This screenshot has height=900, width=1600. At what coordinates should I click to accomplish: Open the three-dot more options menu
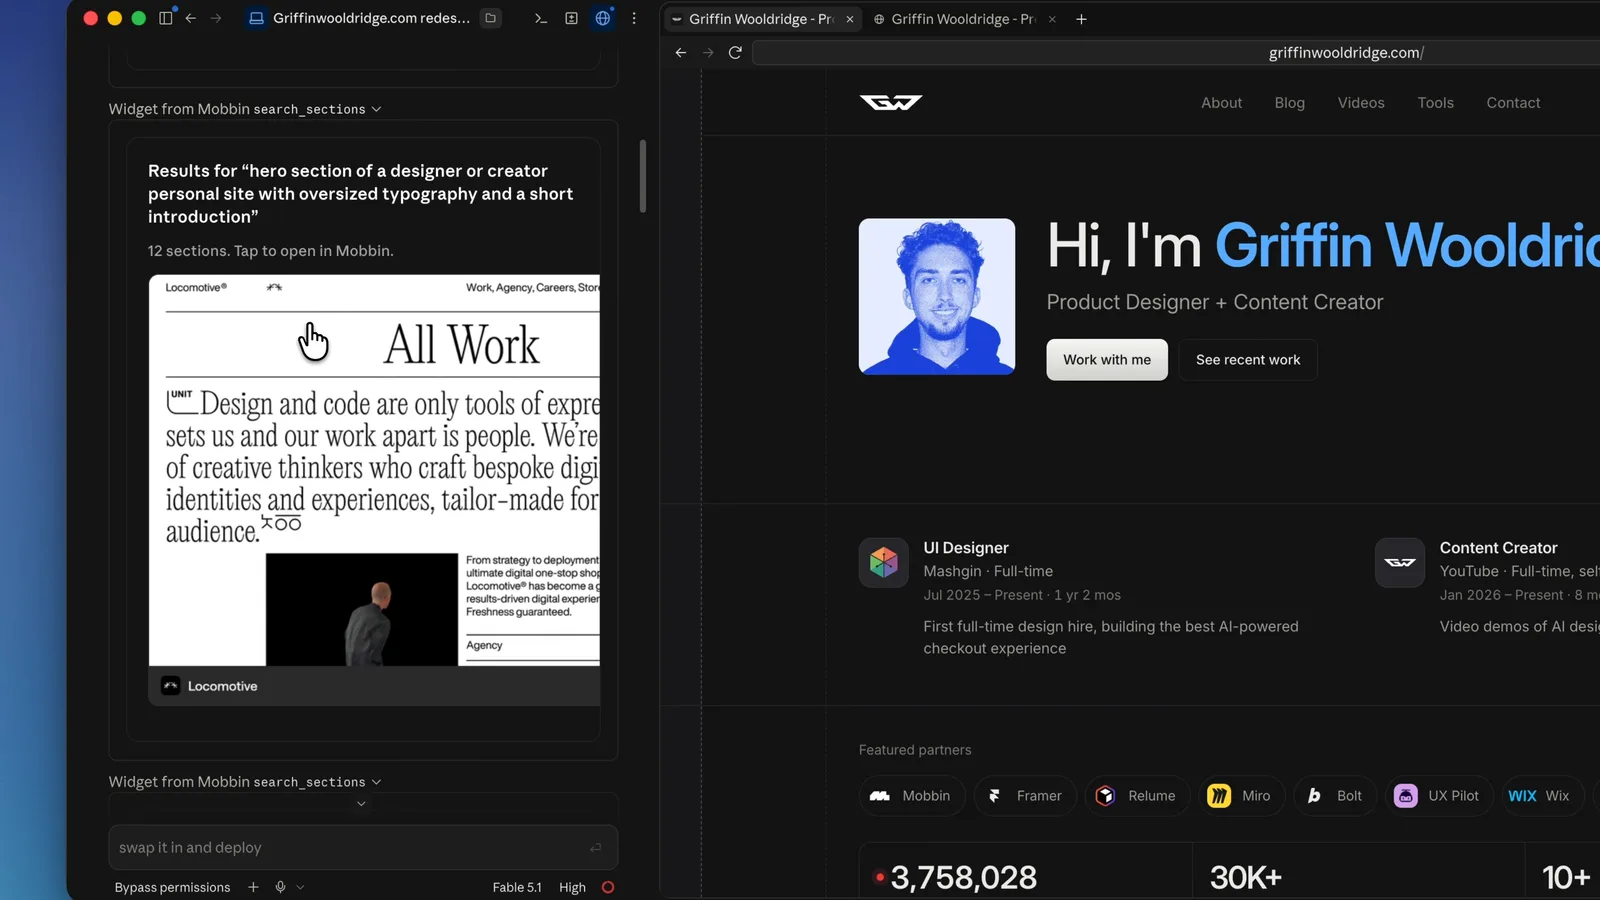[634, 18]
